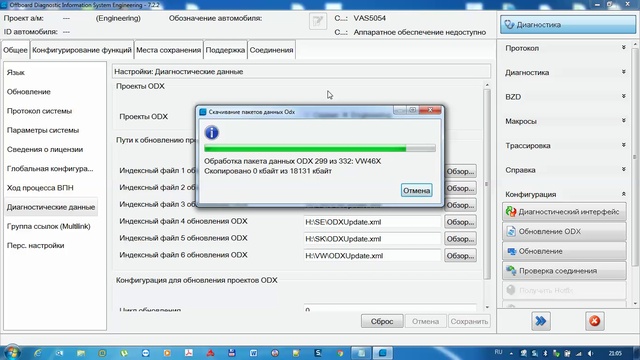This screenshot has width=640, height=360.
Task: Click the H:\VW\ODXUpdate.xml path field
Action: (x=372, y=256)
